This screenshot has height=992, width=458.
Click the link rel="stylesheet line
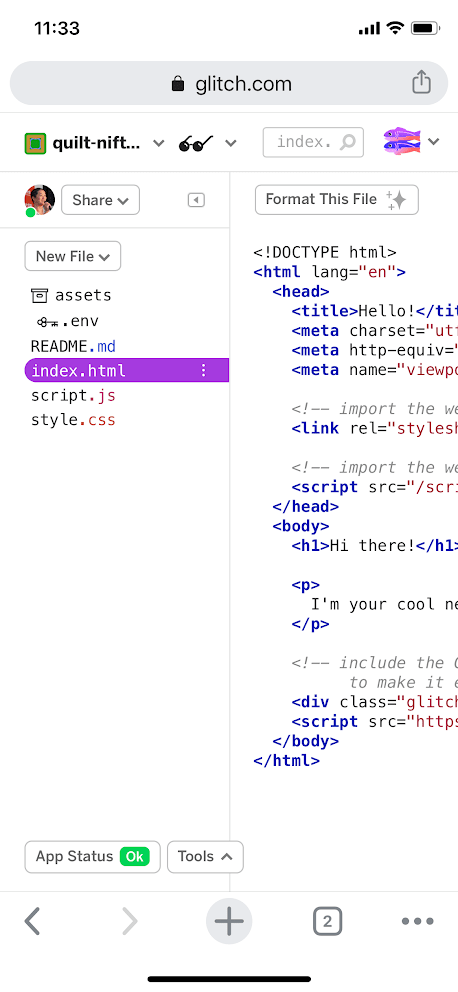[x=374, y=428]
